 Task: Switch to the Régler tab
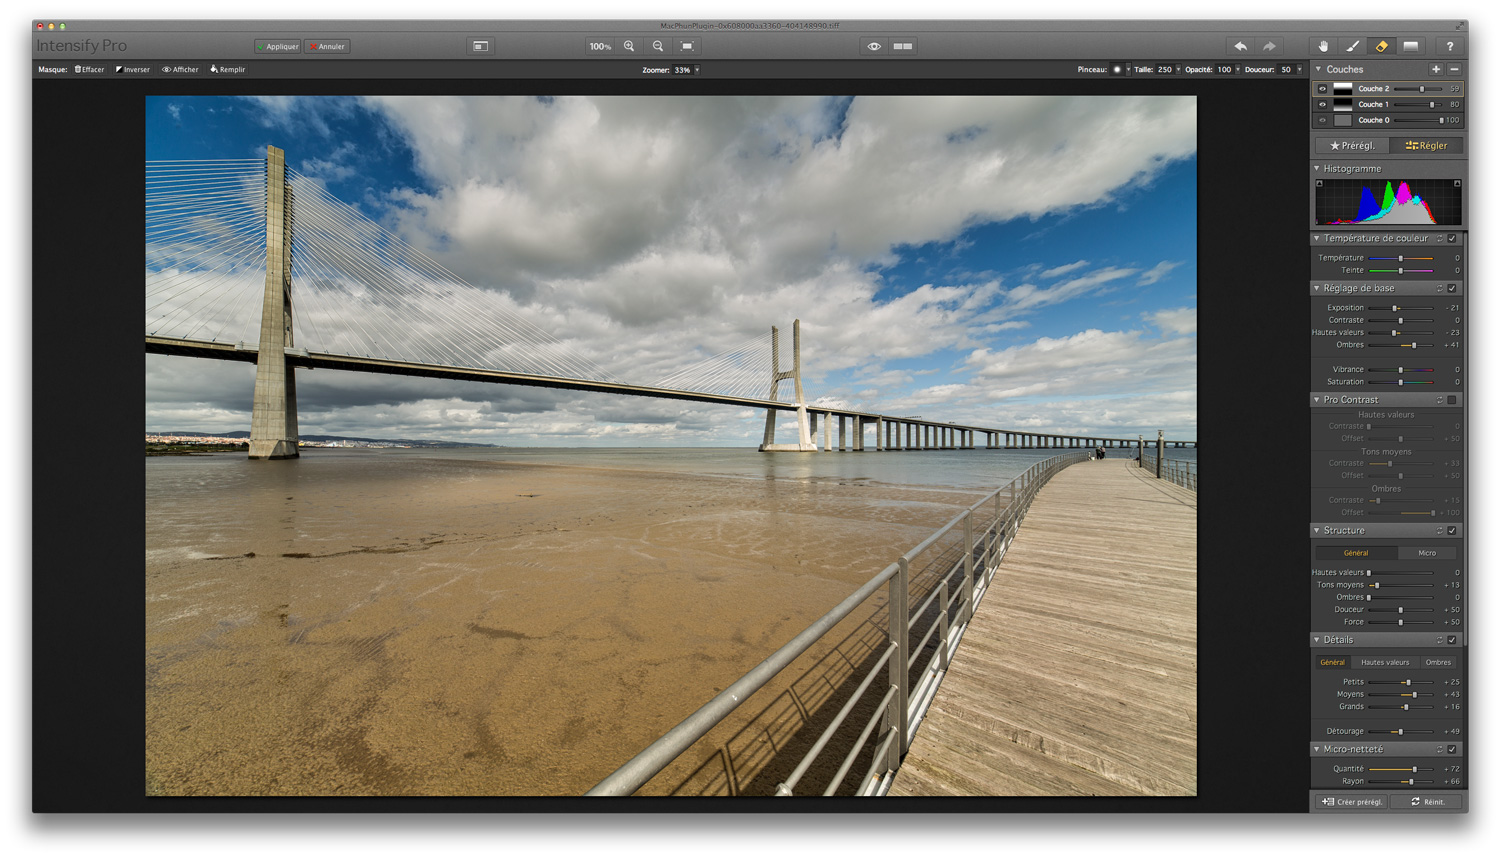point(1426,146)
